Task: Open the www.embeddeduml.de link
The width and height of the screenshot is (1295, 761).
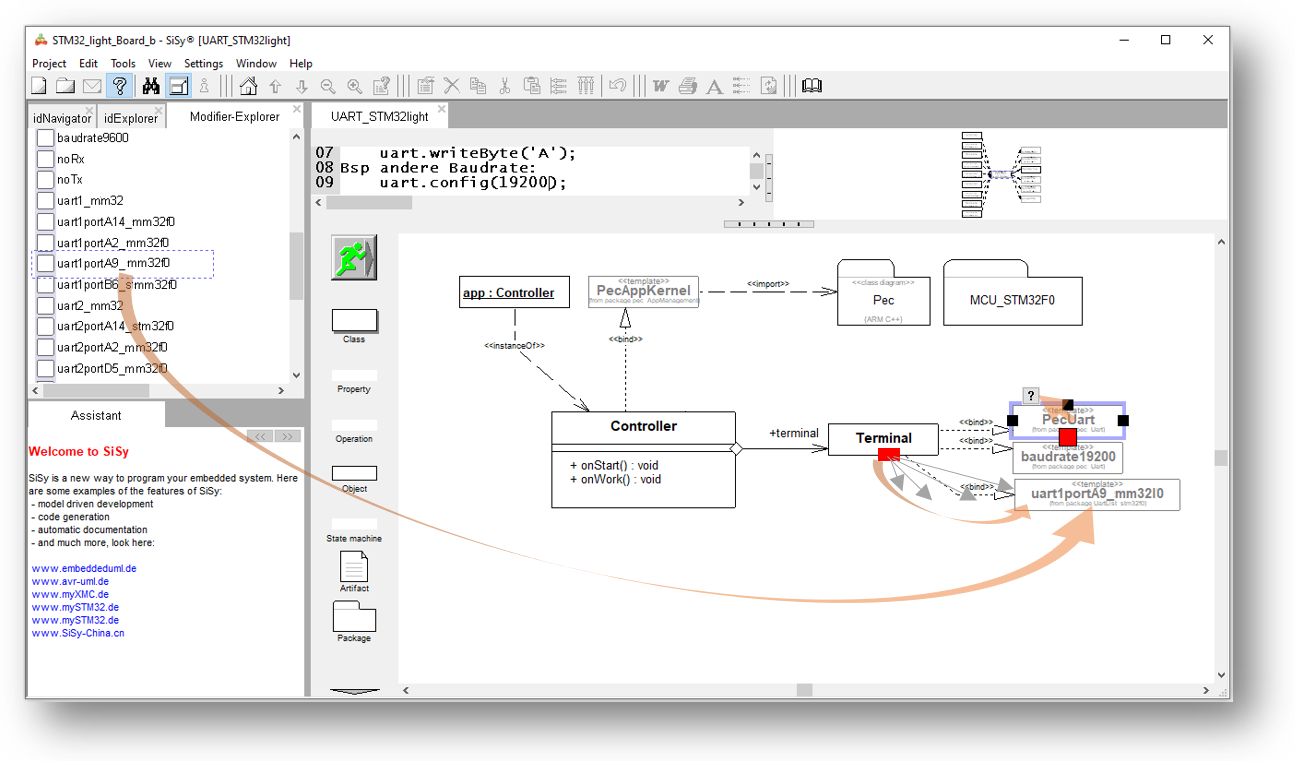Action: click(84, 568)
